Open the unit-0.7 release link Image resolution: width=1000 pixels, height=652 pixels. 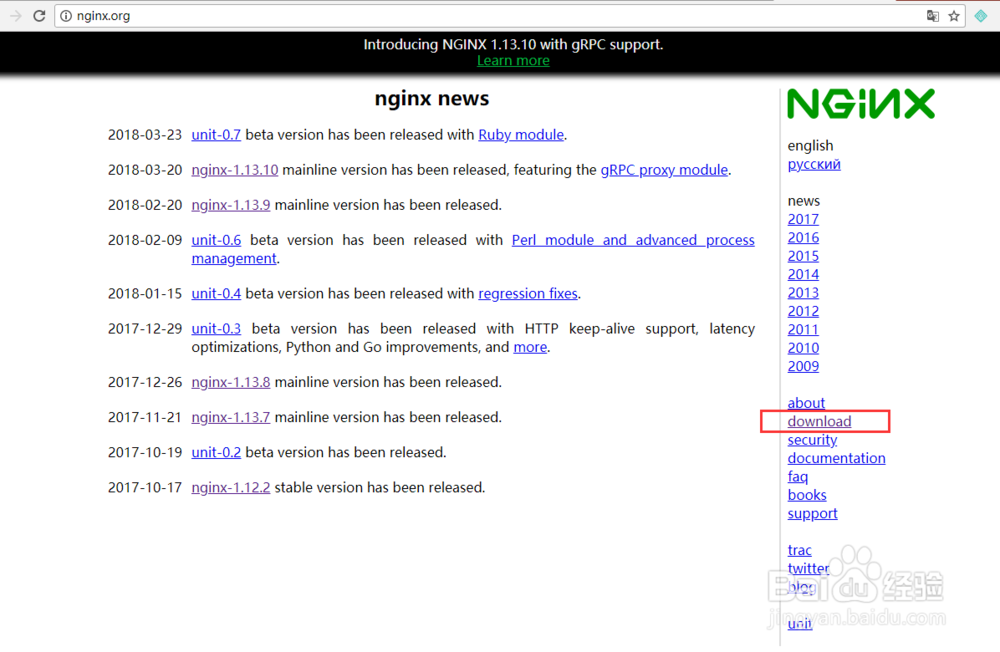(216, 135)
